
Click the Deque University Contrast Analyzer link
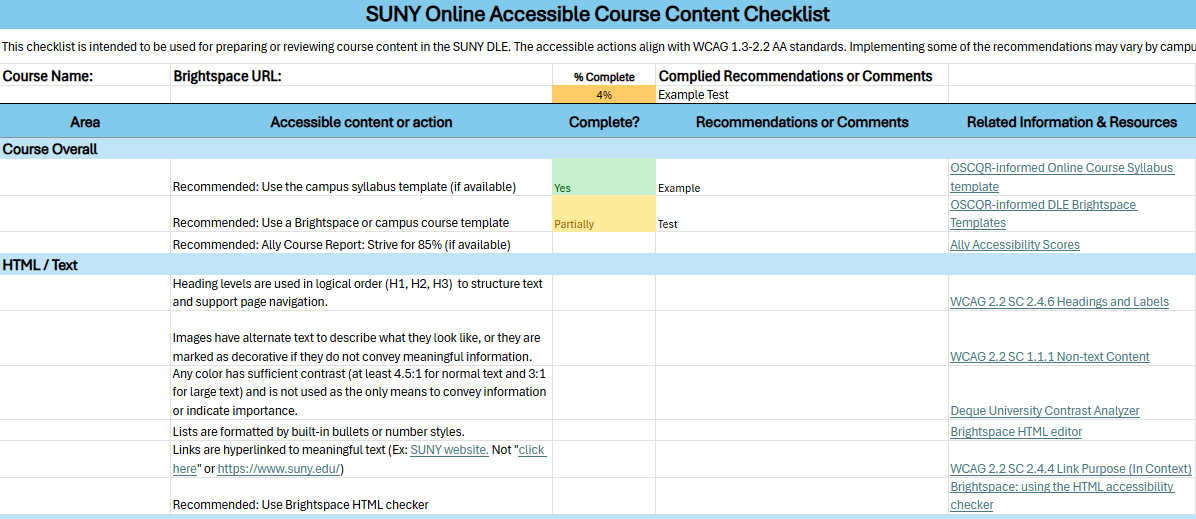[1044, 411]
